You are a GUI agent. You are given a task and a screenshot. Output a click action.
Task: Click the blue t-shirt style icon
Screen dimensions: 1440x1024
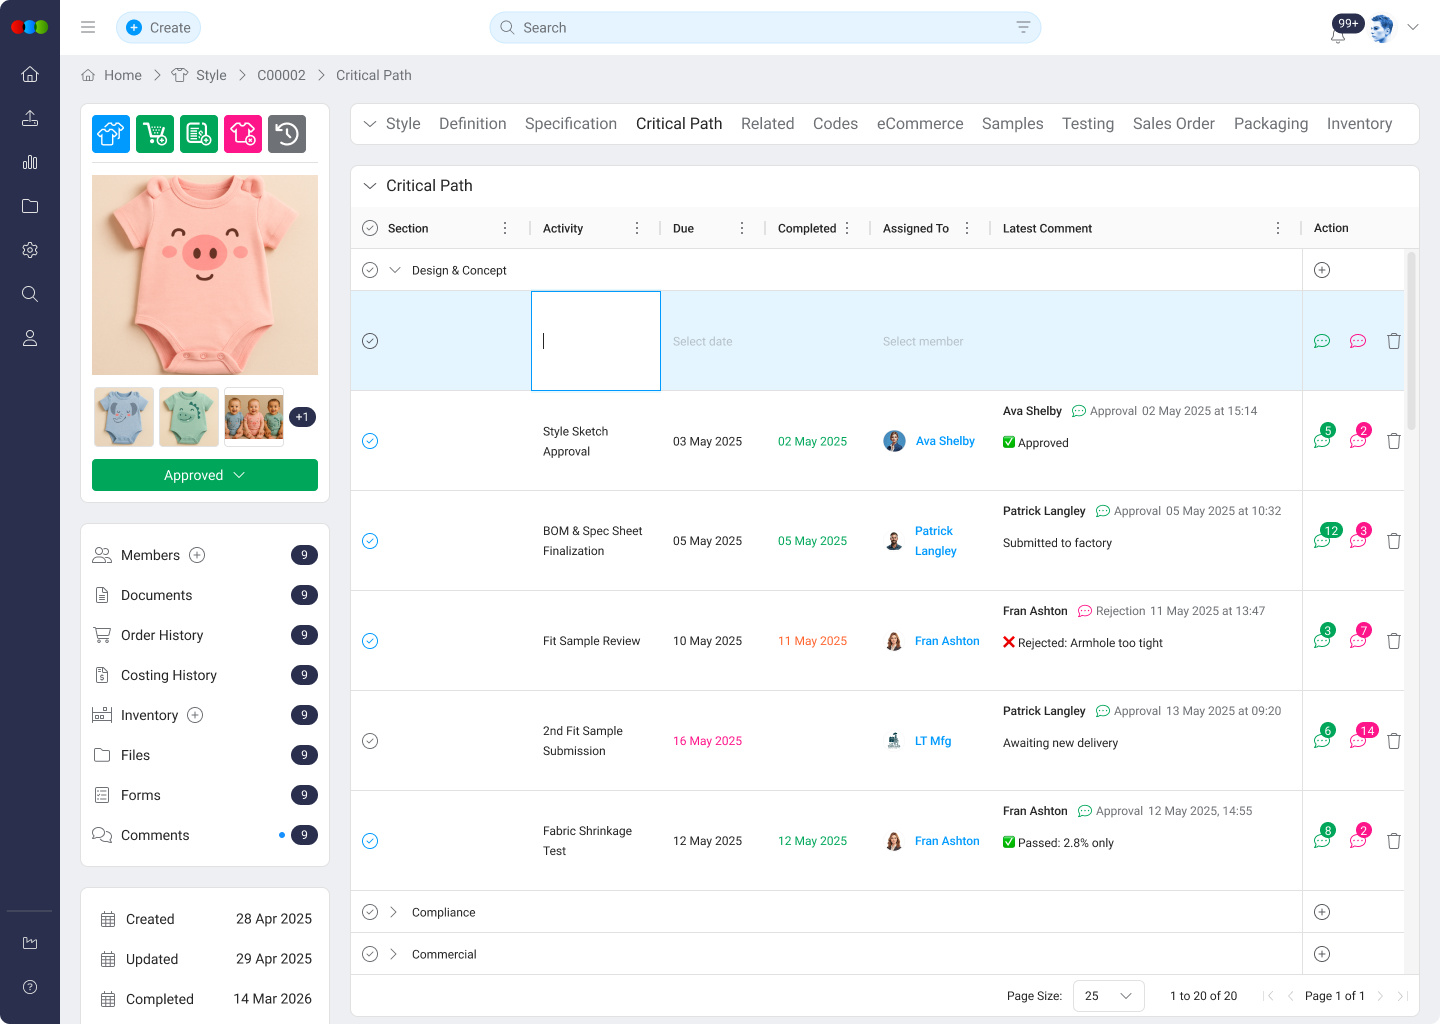click(111, 134)
